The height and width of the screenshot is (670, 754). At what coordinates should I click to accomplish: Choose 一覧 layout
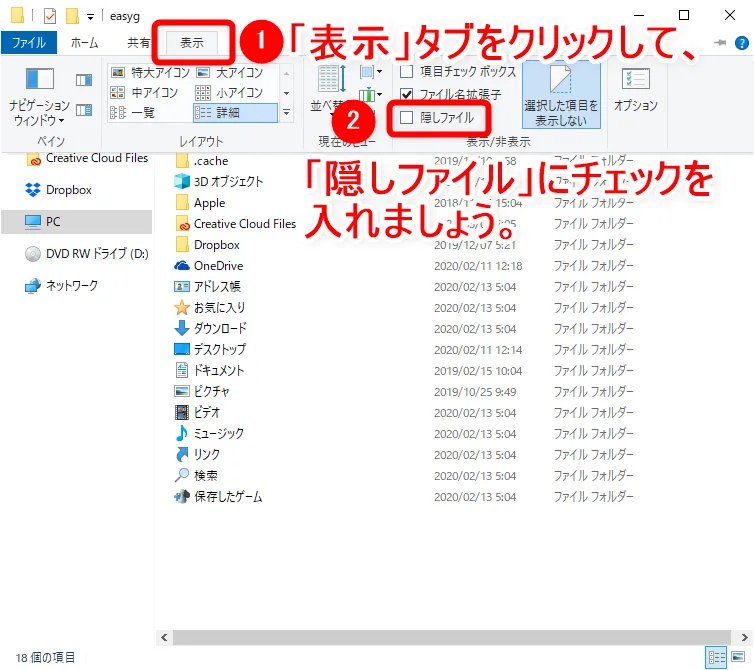coord(132,113)
